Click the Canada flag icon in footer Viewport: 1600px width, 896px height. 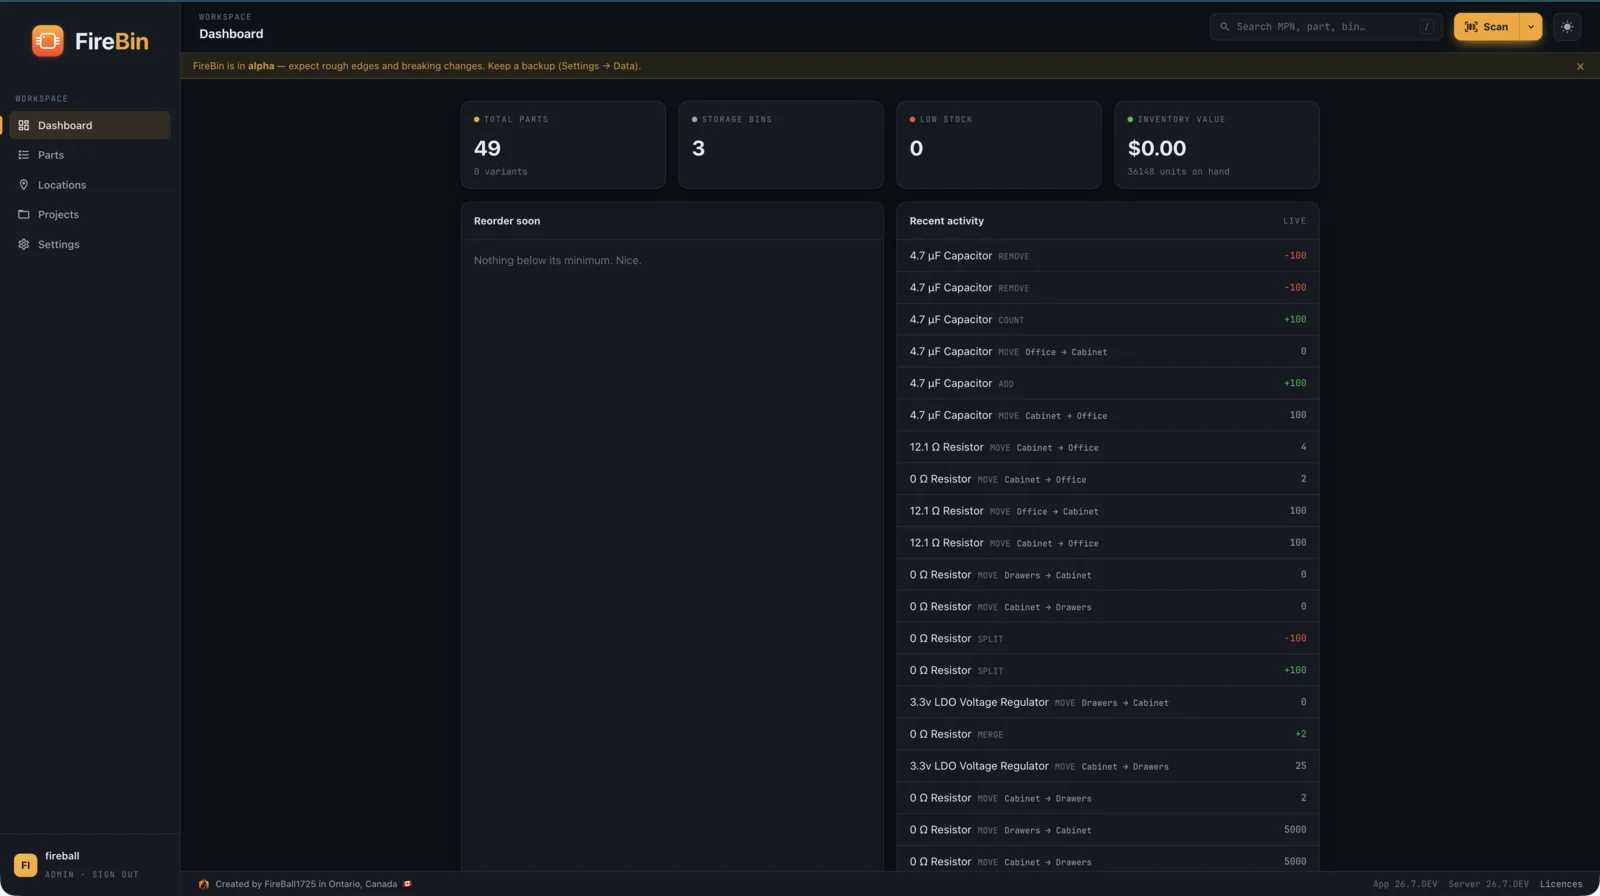pyautogui.click(x=407, y=884)
